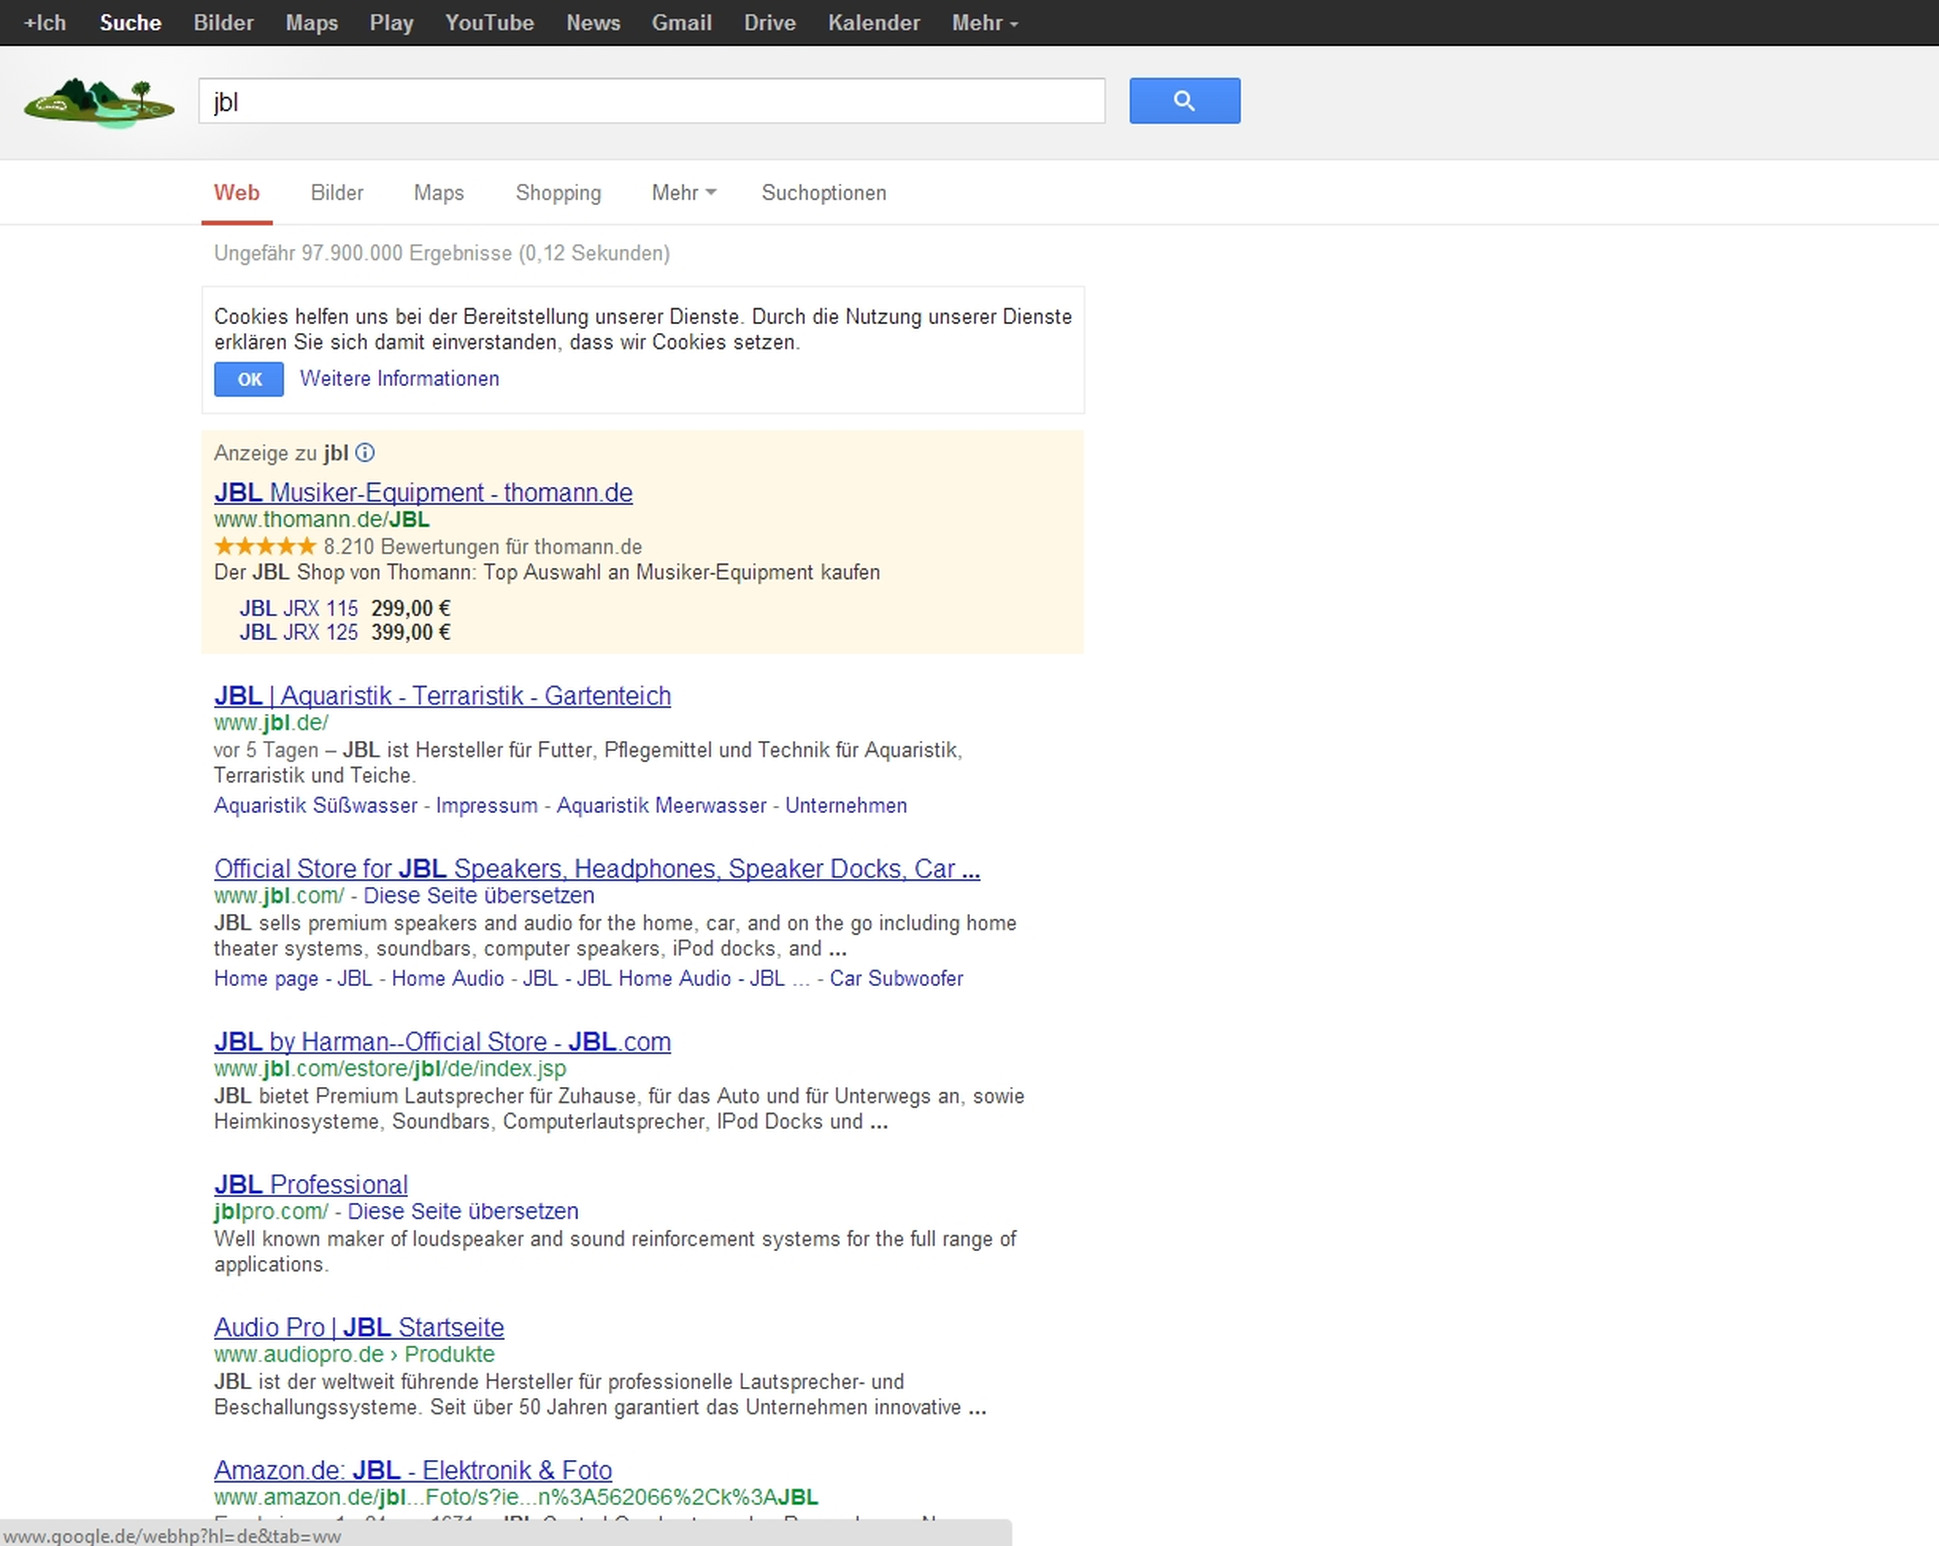The height and width of the screenshot is (1546, 1939).
Task: Click the green URL www.thomann.de/JBL
Action: 321,519
